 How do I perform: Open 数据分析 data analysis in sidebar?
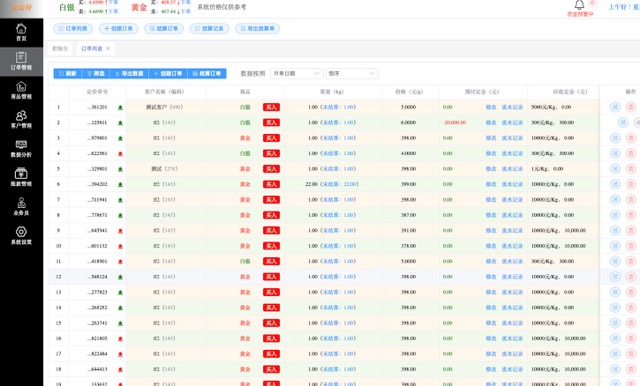point(21,149)
